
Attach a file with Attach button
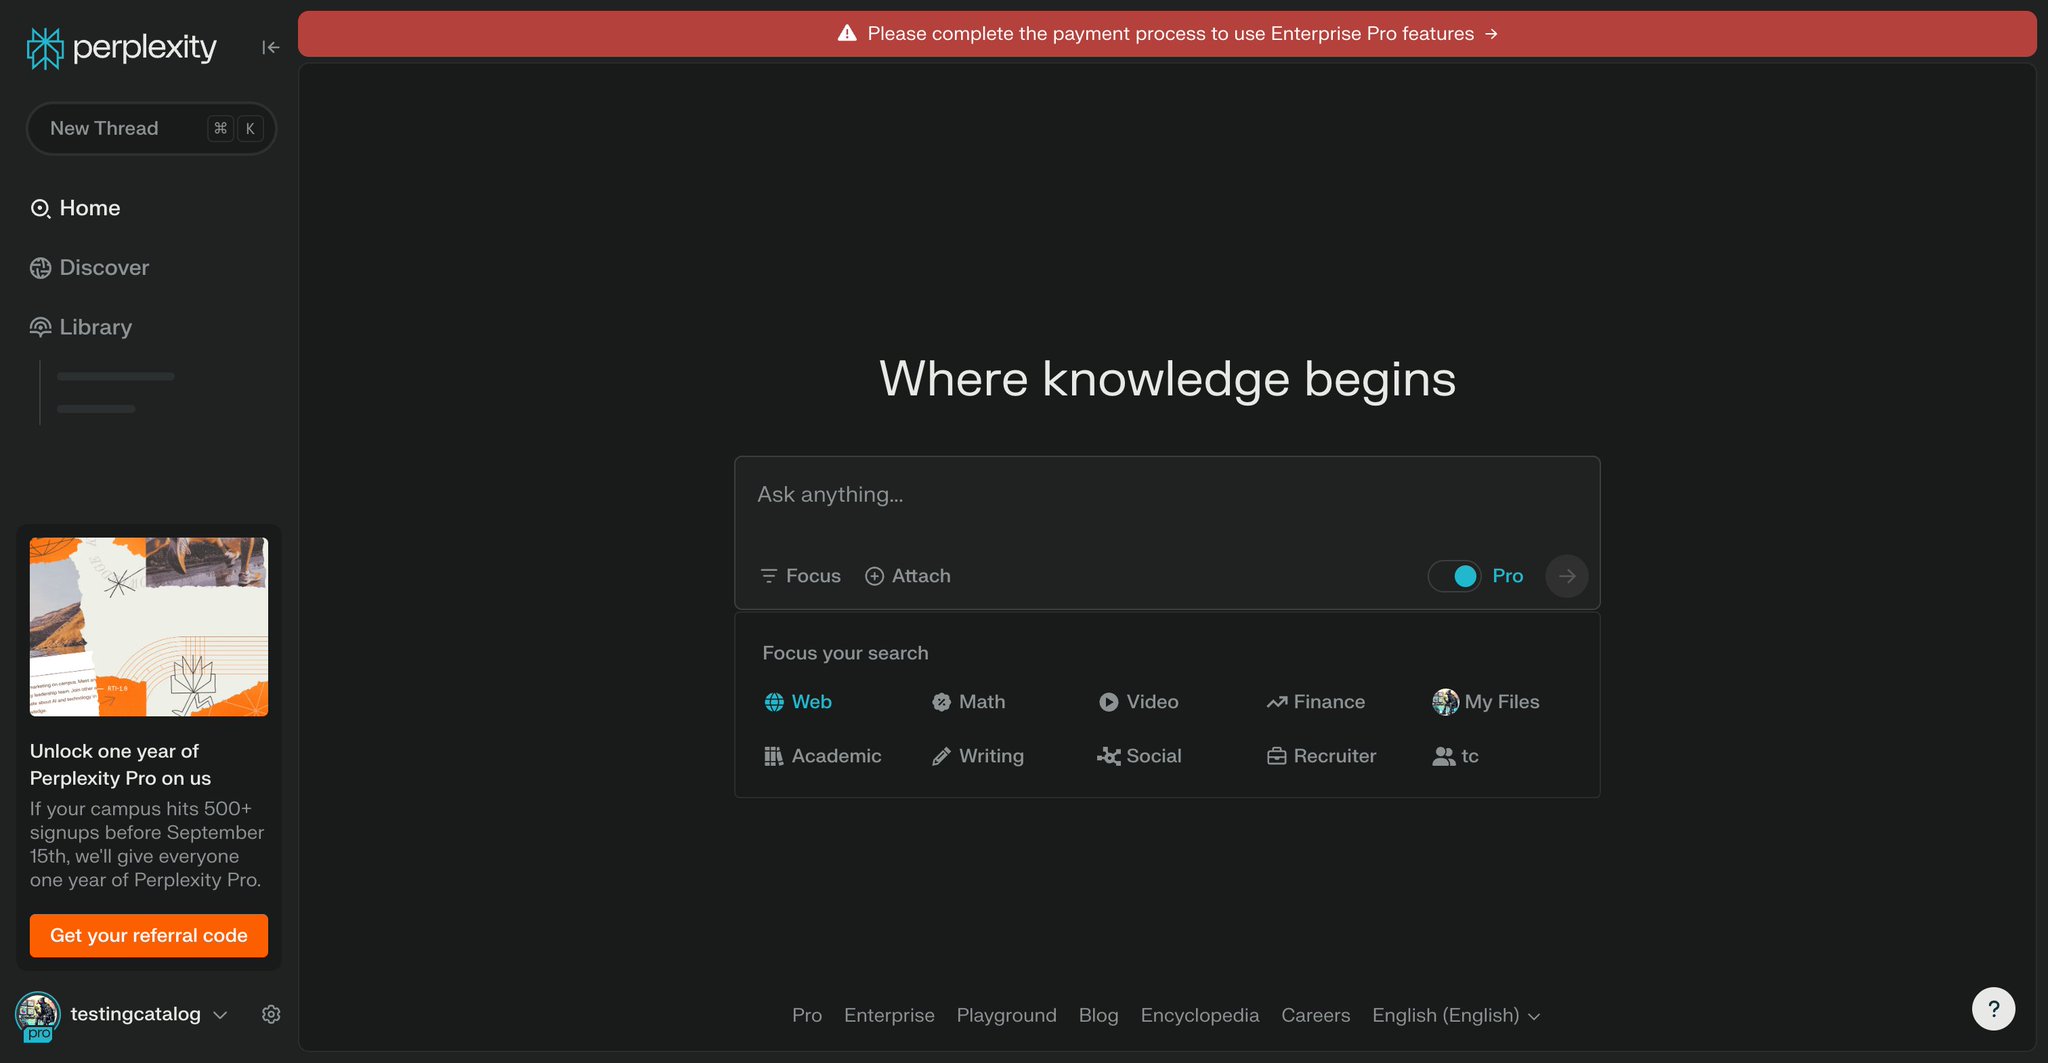[908, 576]
